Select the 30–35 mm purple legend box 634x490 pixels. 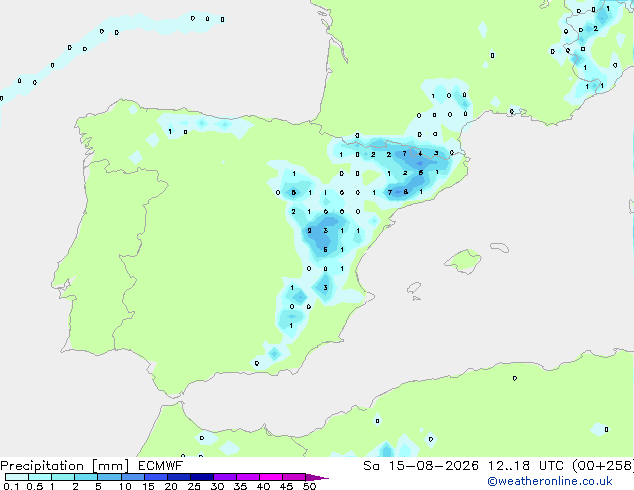coord(224,477)
